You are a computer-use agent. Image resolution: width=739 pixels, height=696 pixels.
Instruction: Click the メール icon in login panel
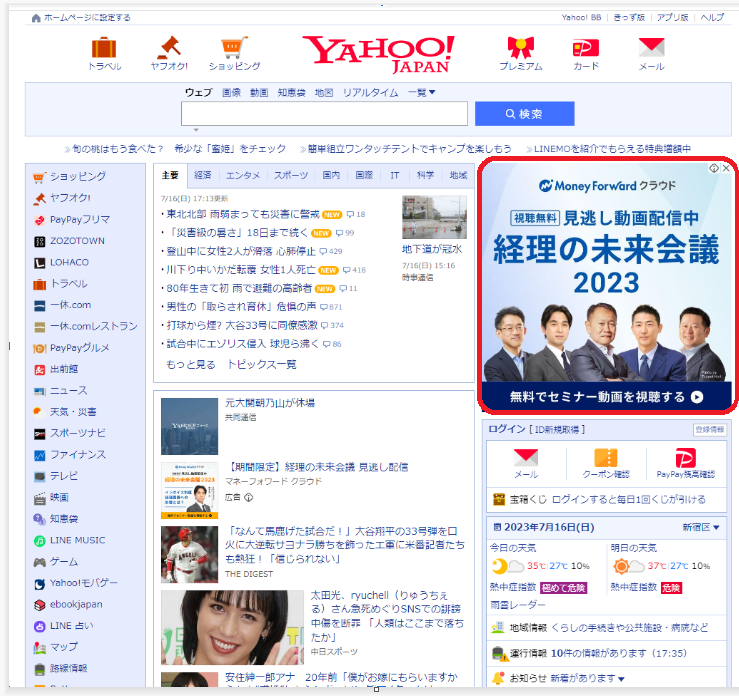526,458
